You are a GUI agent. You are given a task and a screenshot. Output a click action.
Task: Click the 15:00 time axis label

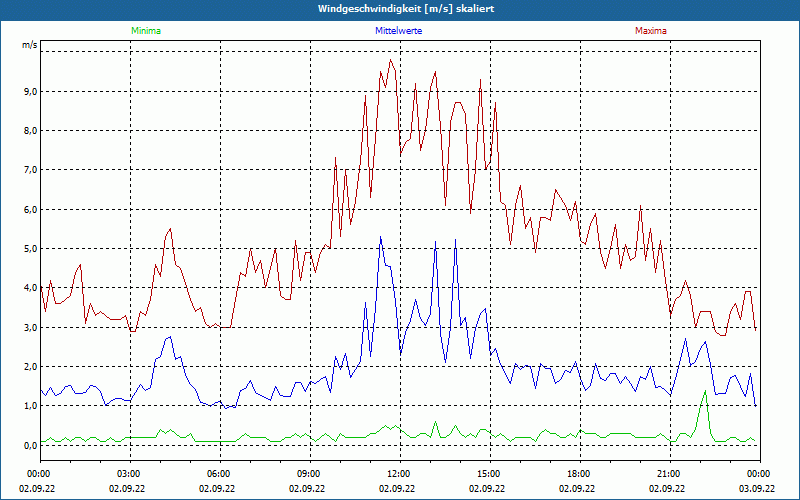pyautogui.click(x=488, y=473)
